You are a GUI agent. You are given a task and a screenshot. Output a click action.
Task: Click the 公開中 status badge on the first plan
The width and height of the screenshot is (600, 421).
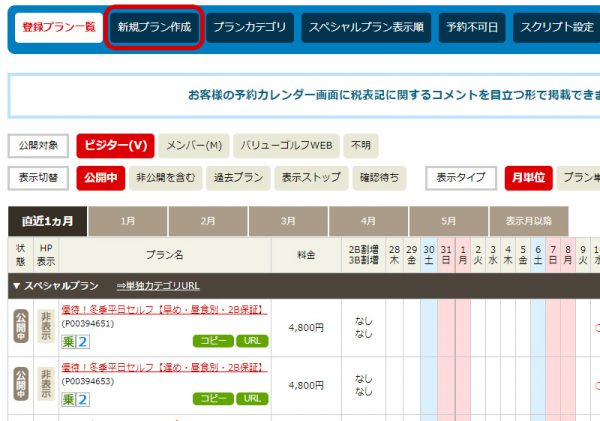pos(19,326)
